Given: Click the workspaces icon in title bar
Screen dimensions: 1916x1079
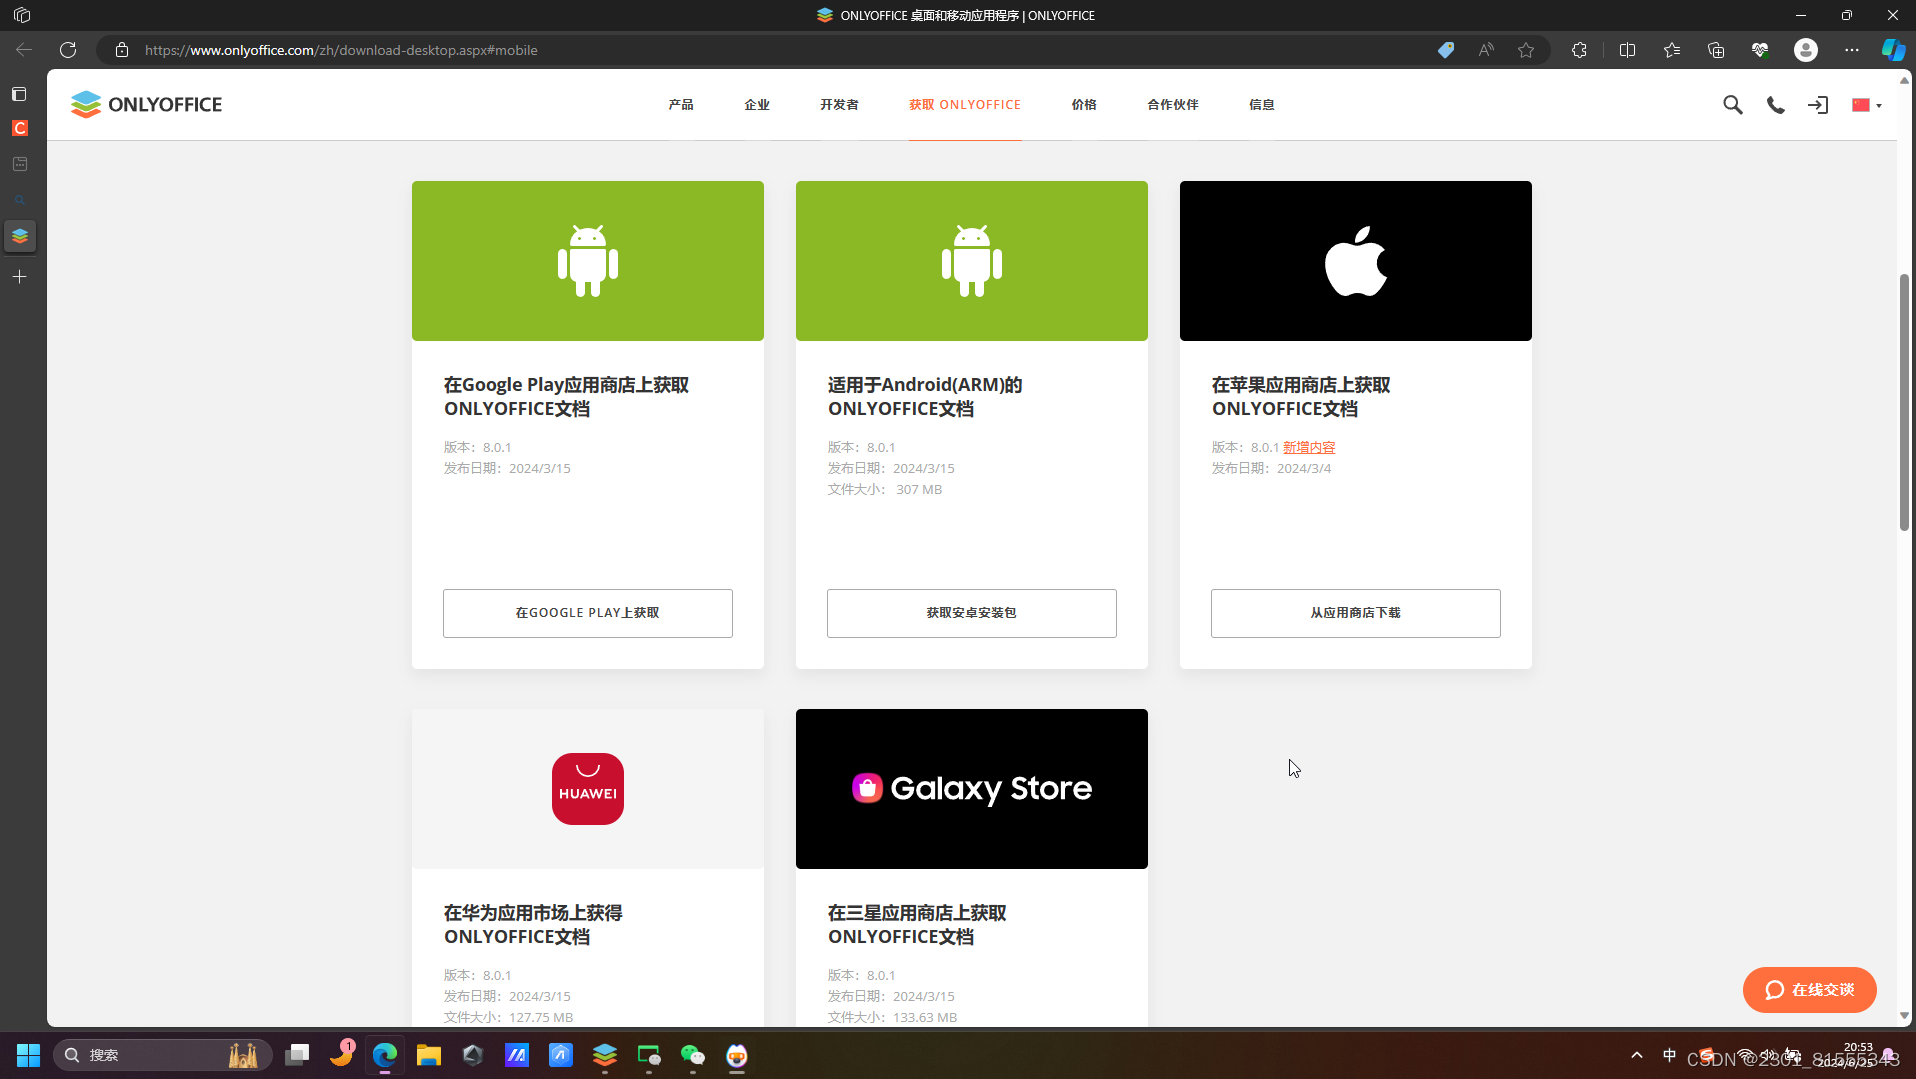Looking at the screenshot, I should point(22,15).
